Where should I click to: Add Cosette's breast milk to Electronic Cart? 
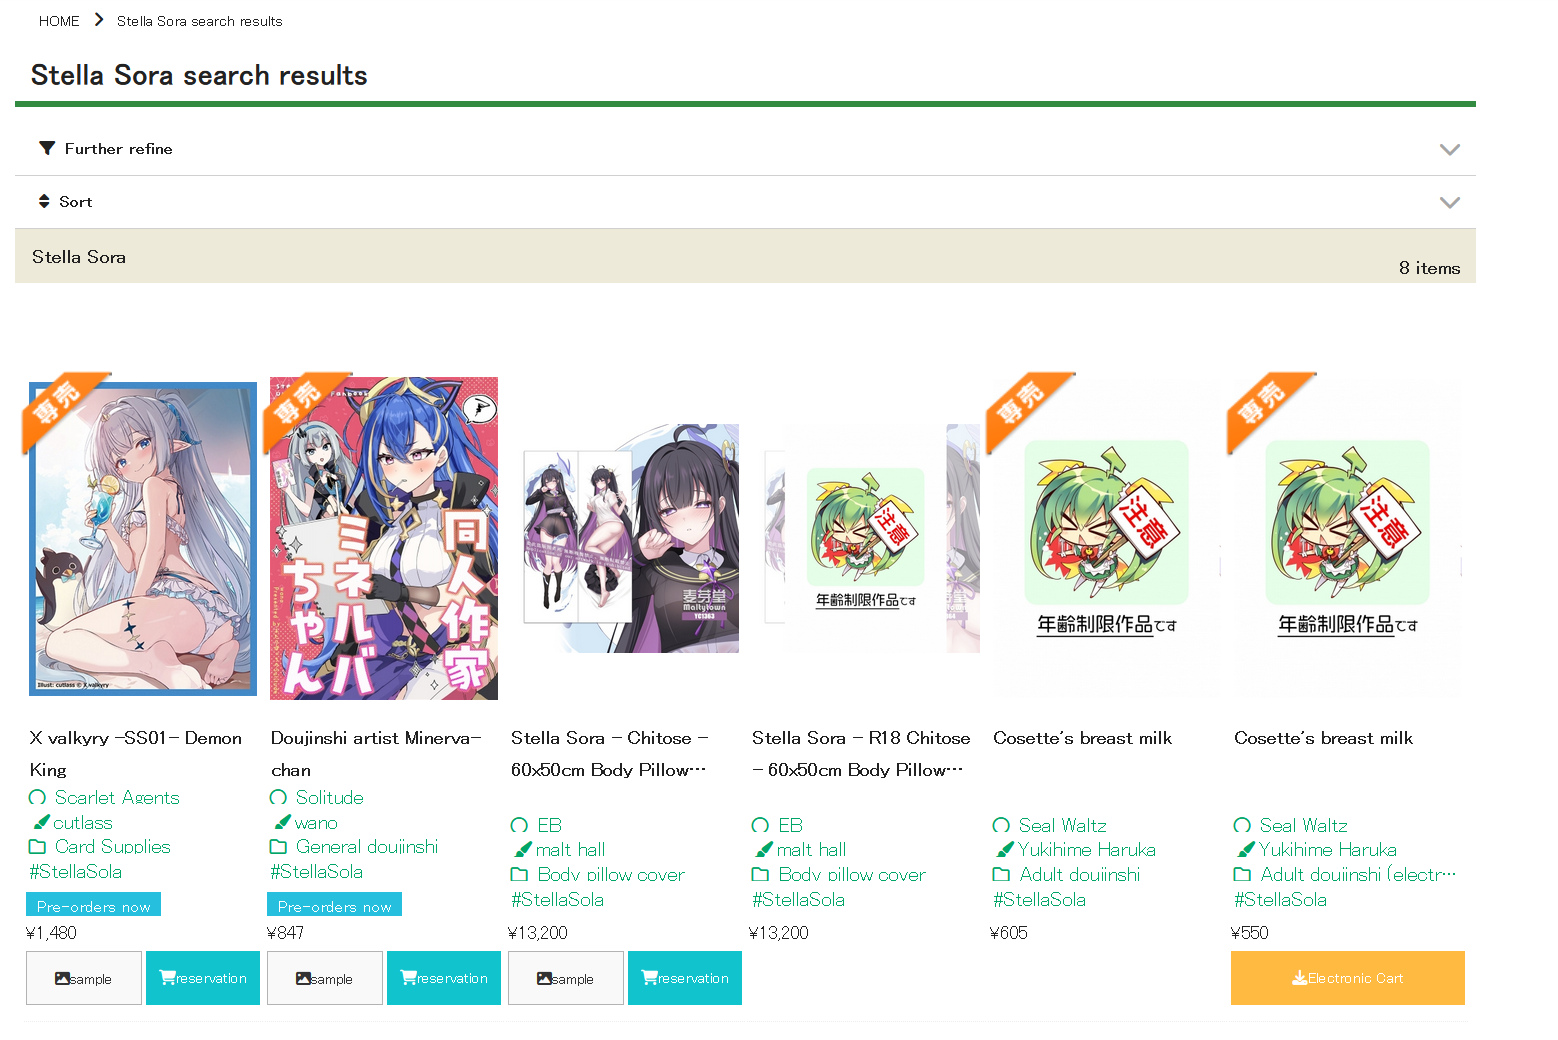click(1347, 978)
